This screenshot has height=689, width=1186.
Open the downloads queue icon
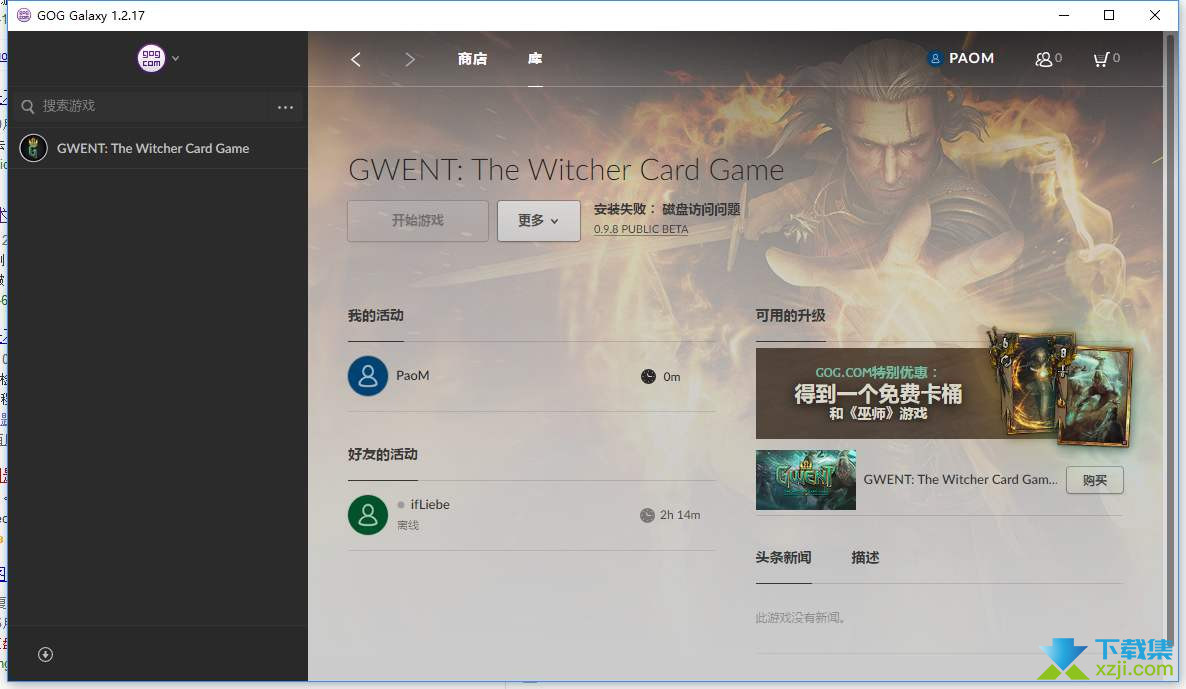(45, 654)
